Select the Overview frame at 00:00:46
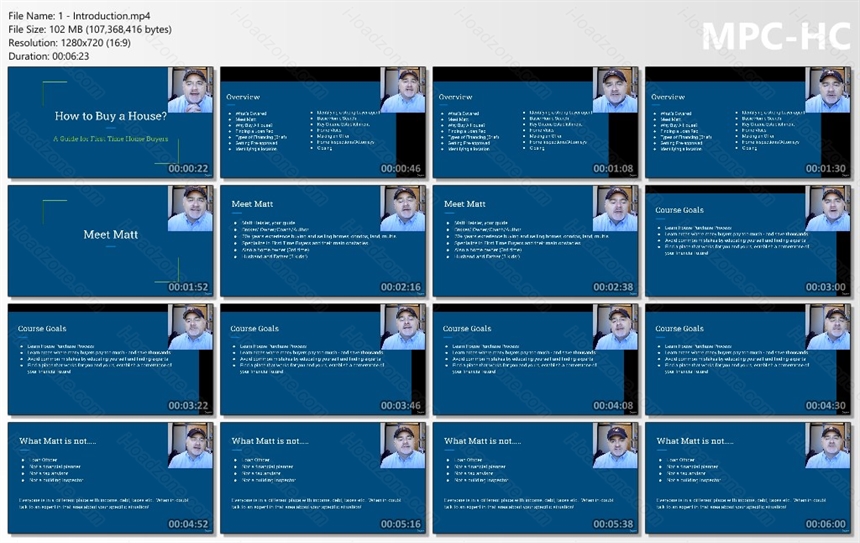This screenshot has width=860, height=543. pyautogui.click(x=323, y=122)
